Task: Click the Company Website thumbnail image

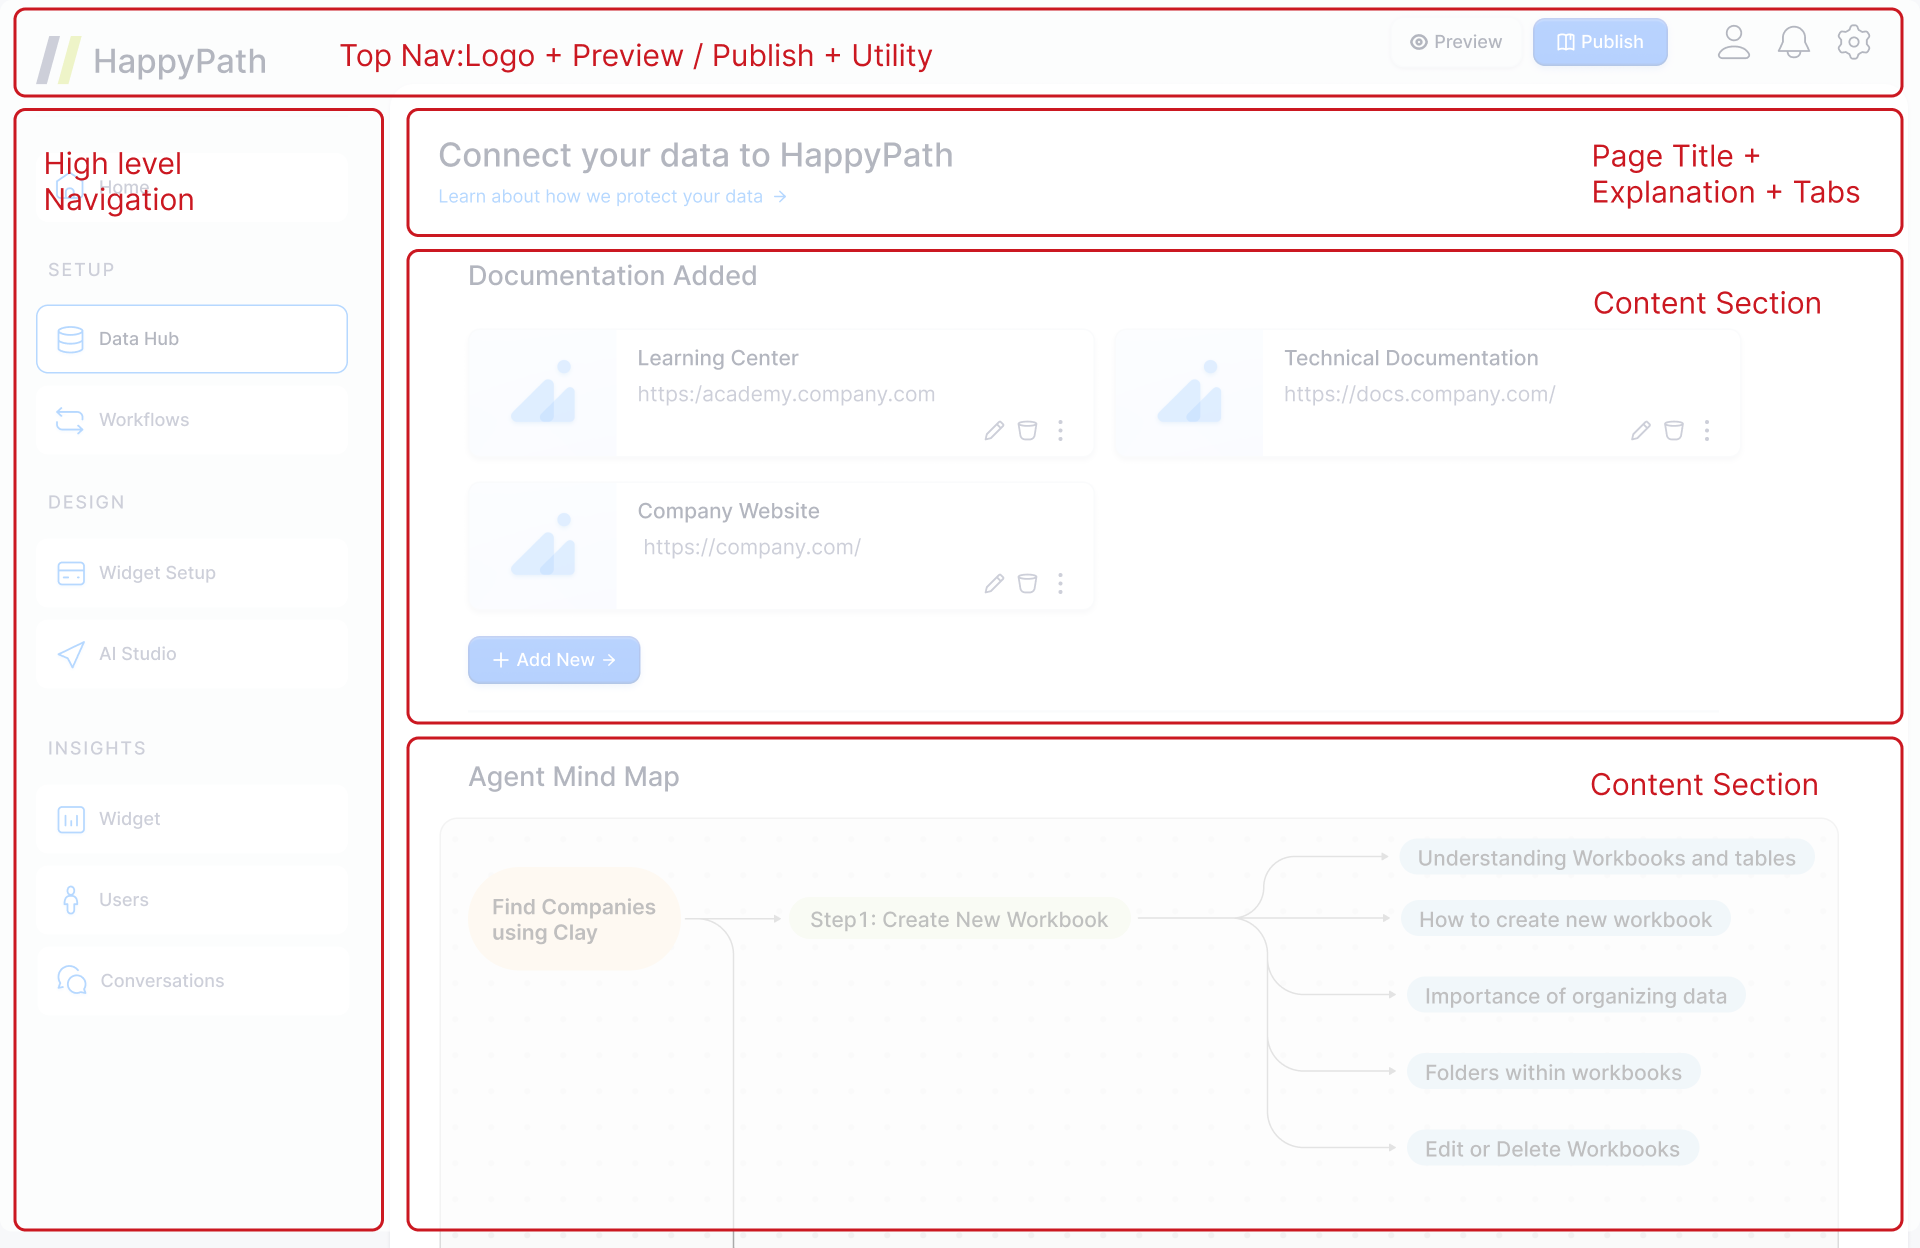Action: tap(543, 547)
